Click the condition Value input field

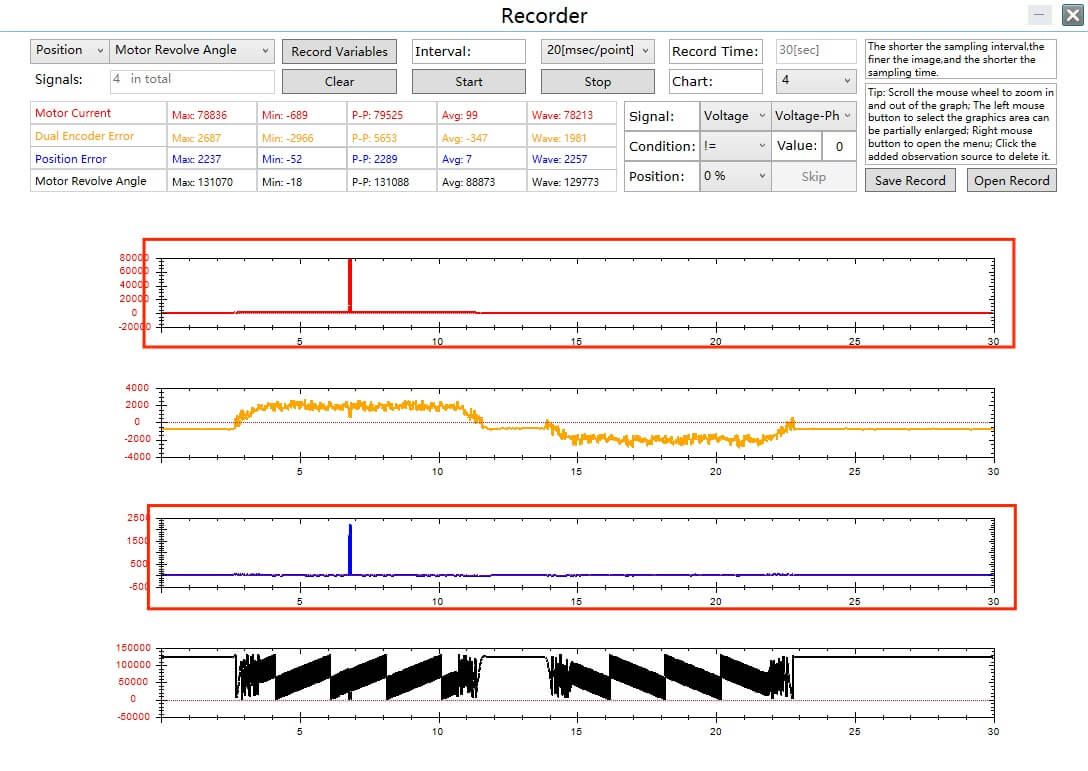pyautogui.click(x=839, y=146)
